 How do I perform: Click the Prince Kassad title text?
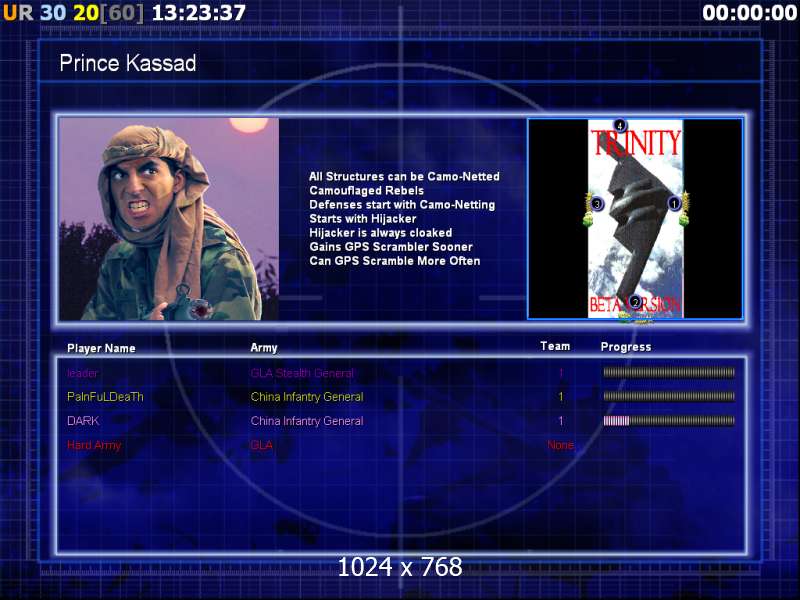click(x=128, y=64)
